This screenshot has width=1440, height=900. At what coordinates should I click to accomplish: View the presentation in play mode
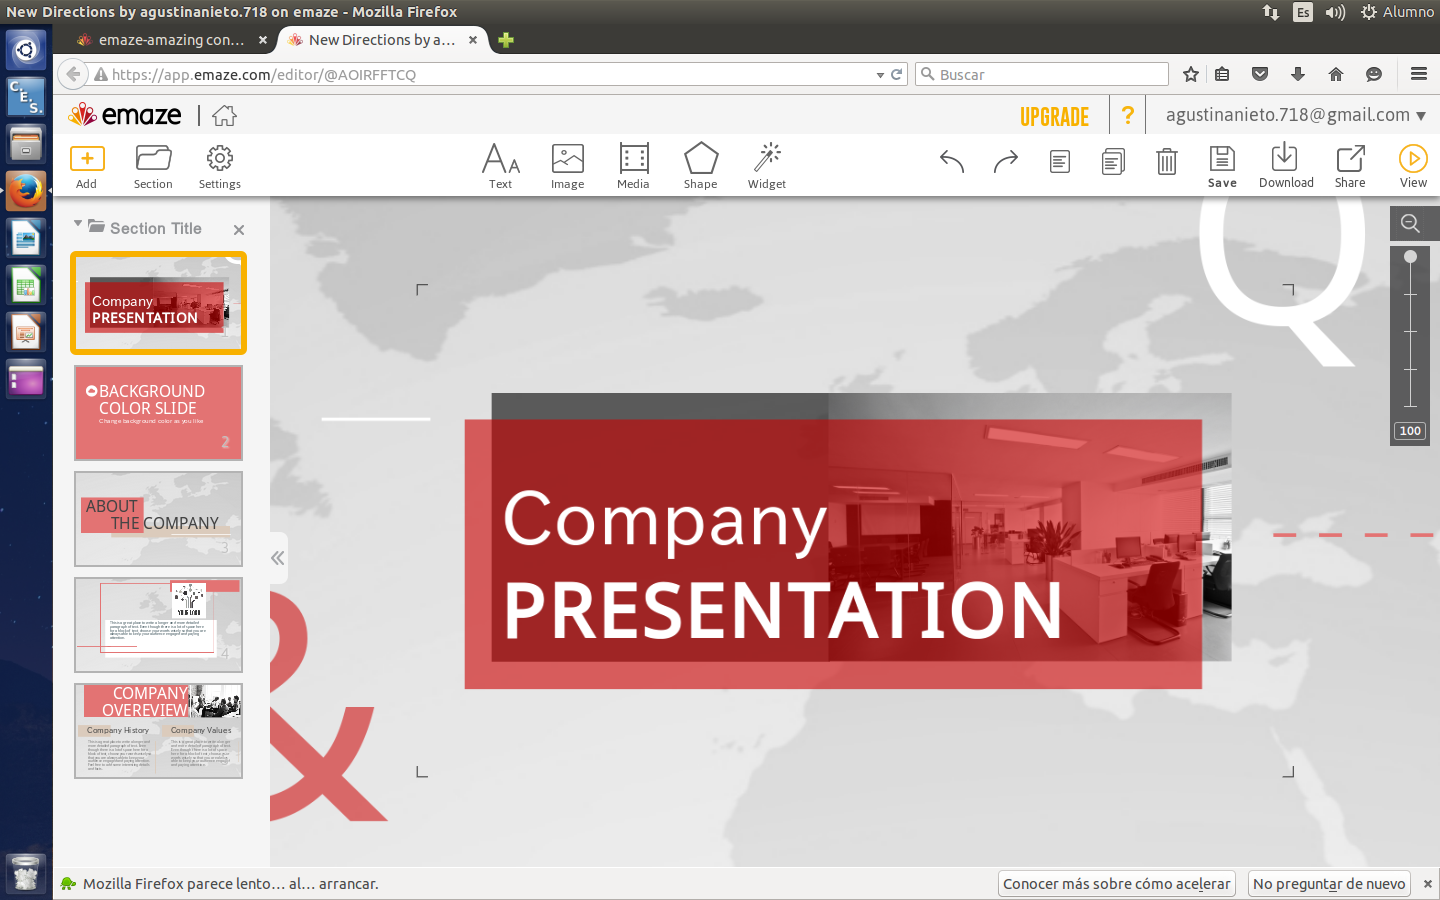tap(1413, 166)
